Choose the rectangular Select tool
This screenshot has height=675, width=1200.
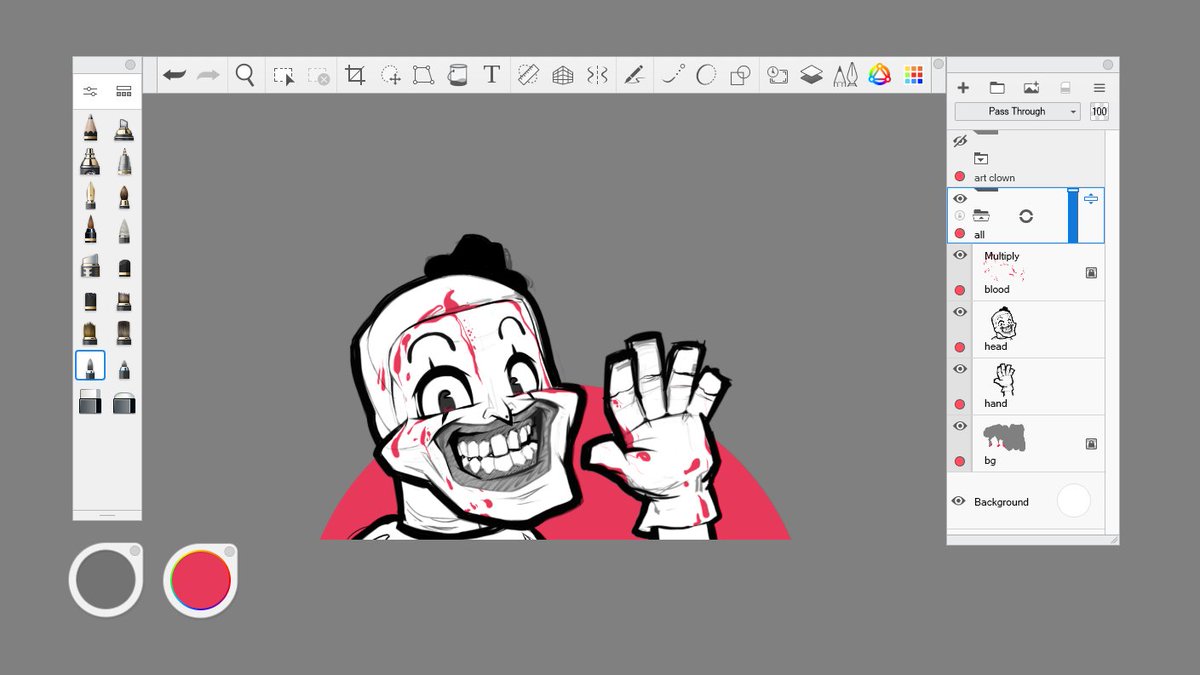point(284,75)
